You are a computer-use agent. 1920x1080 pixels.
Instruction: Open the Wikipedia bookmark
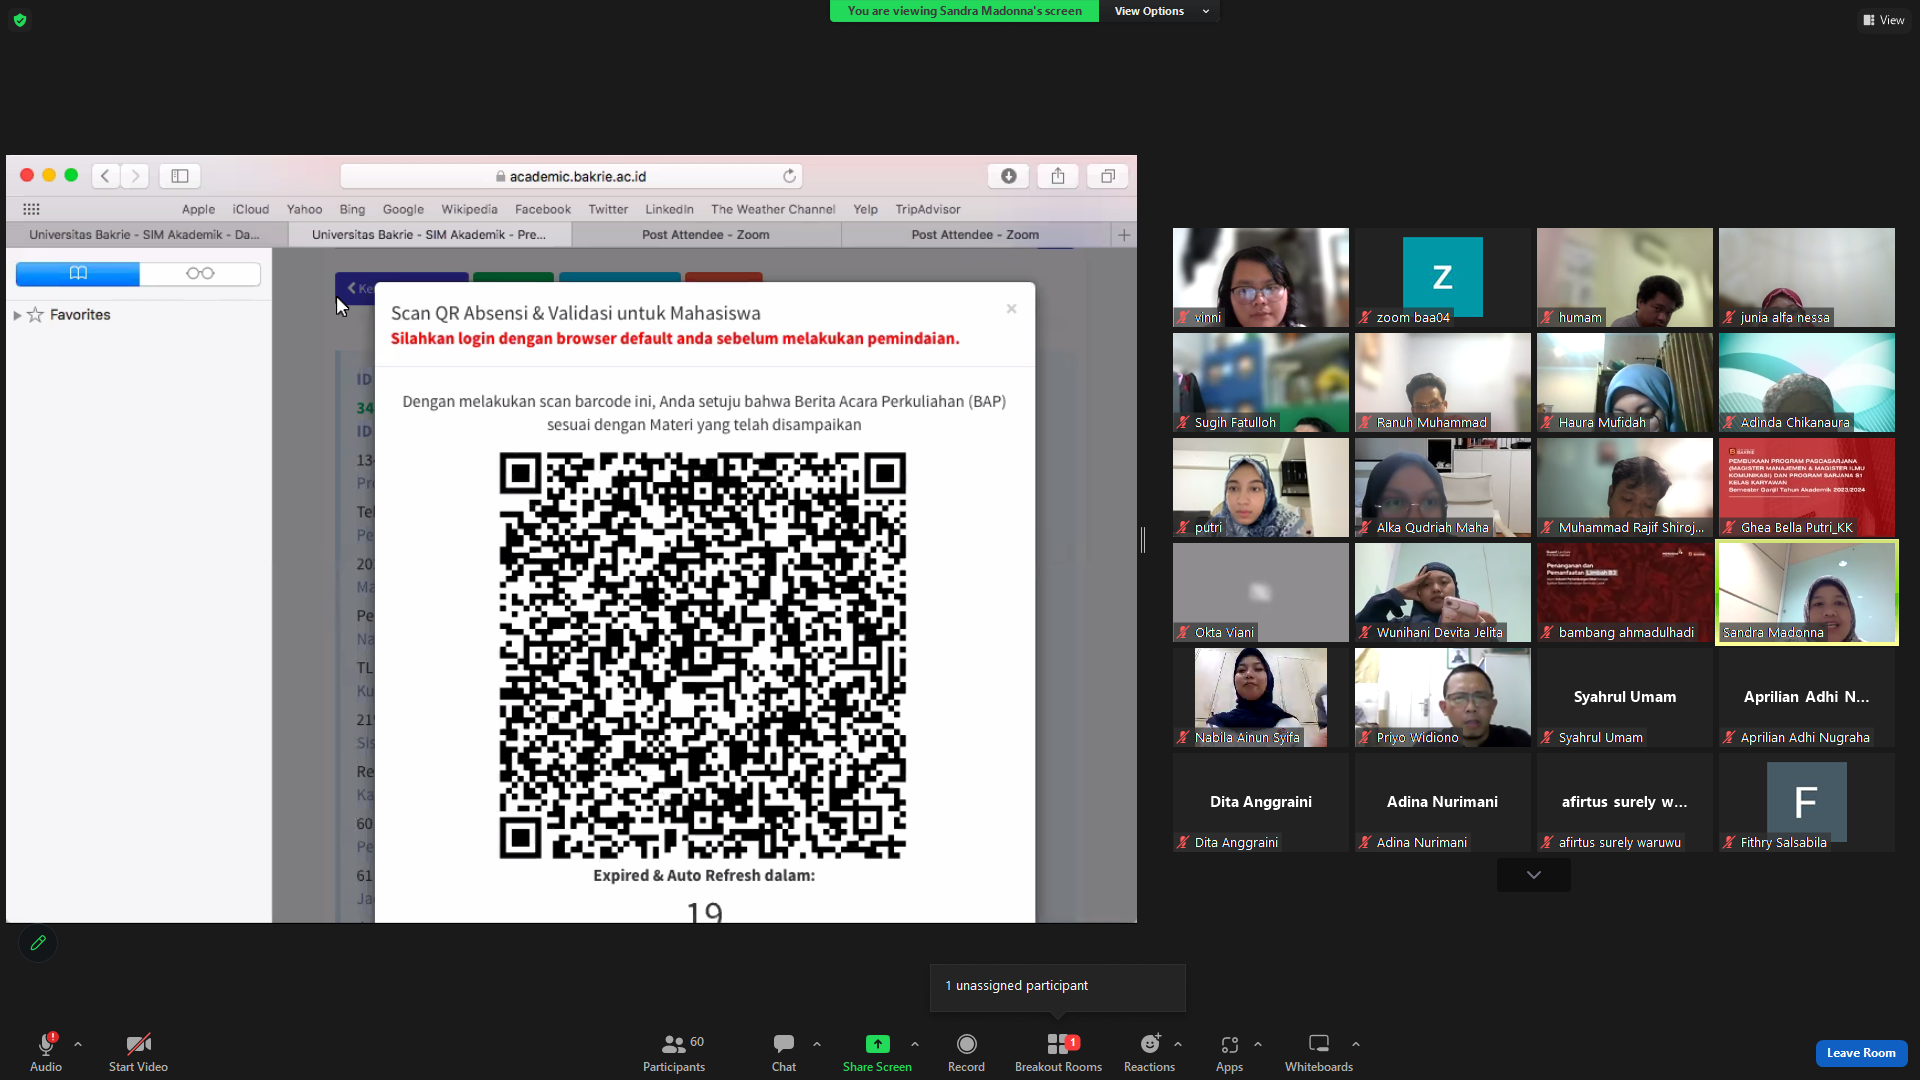469,209
